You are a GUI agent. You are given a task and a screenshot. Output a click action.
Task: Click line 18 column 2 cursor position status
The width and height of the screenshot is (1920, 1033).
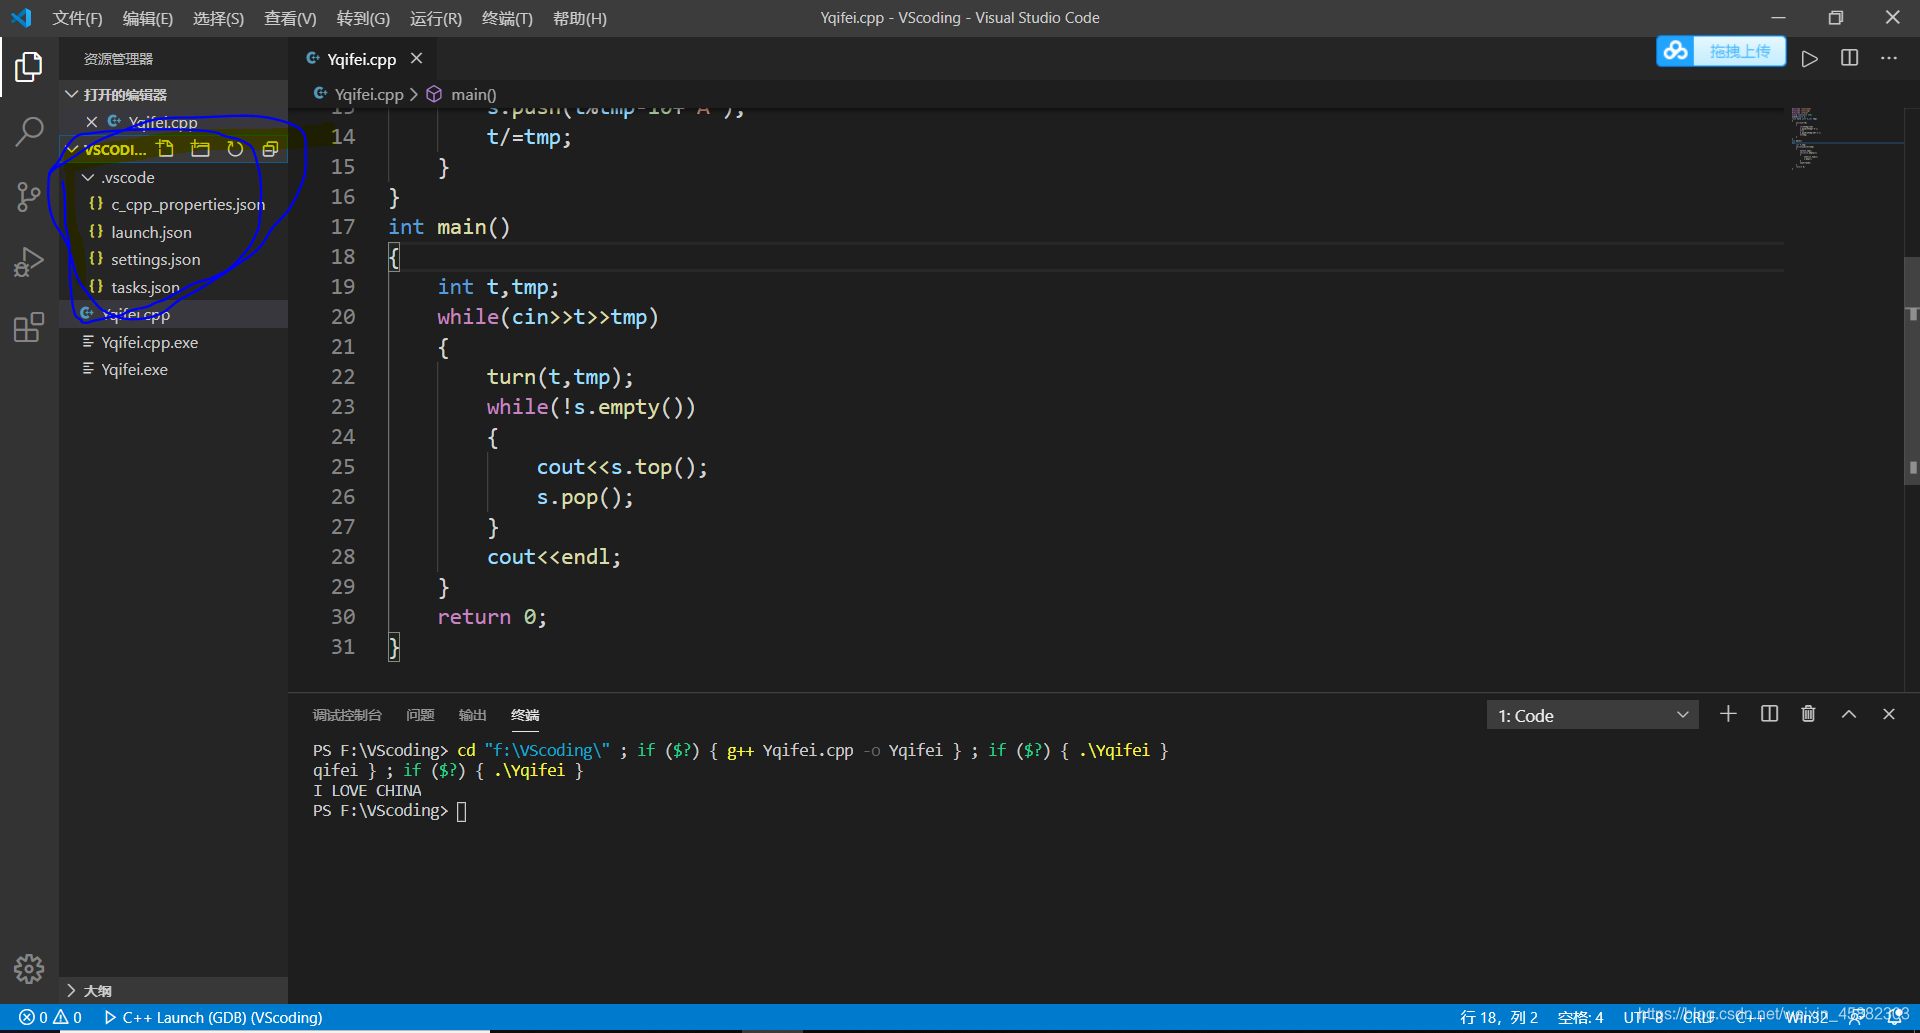pyautogui.click(x=1499, y=1017)
